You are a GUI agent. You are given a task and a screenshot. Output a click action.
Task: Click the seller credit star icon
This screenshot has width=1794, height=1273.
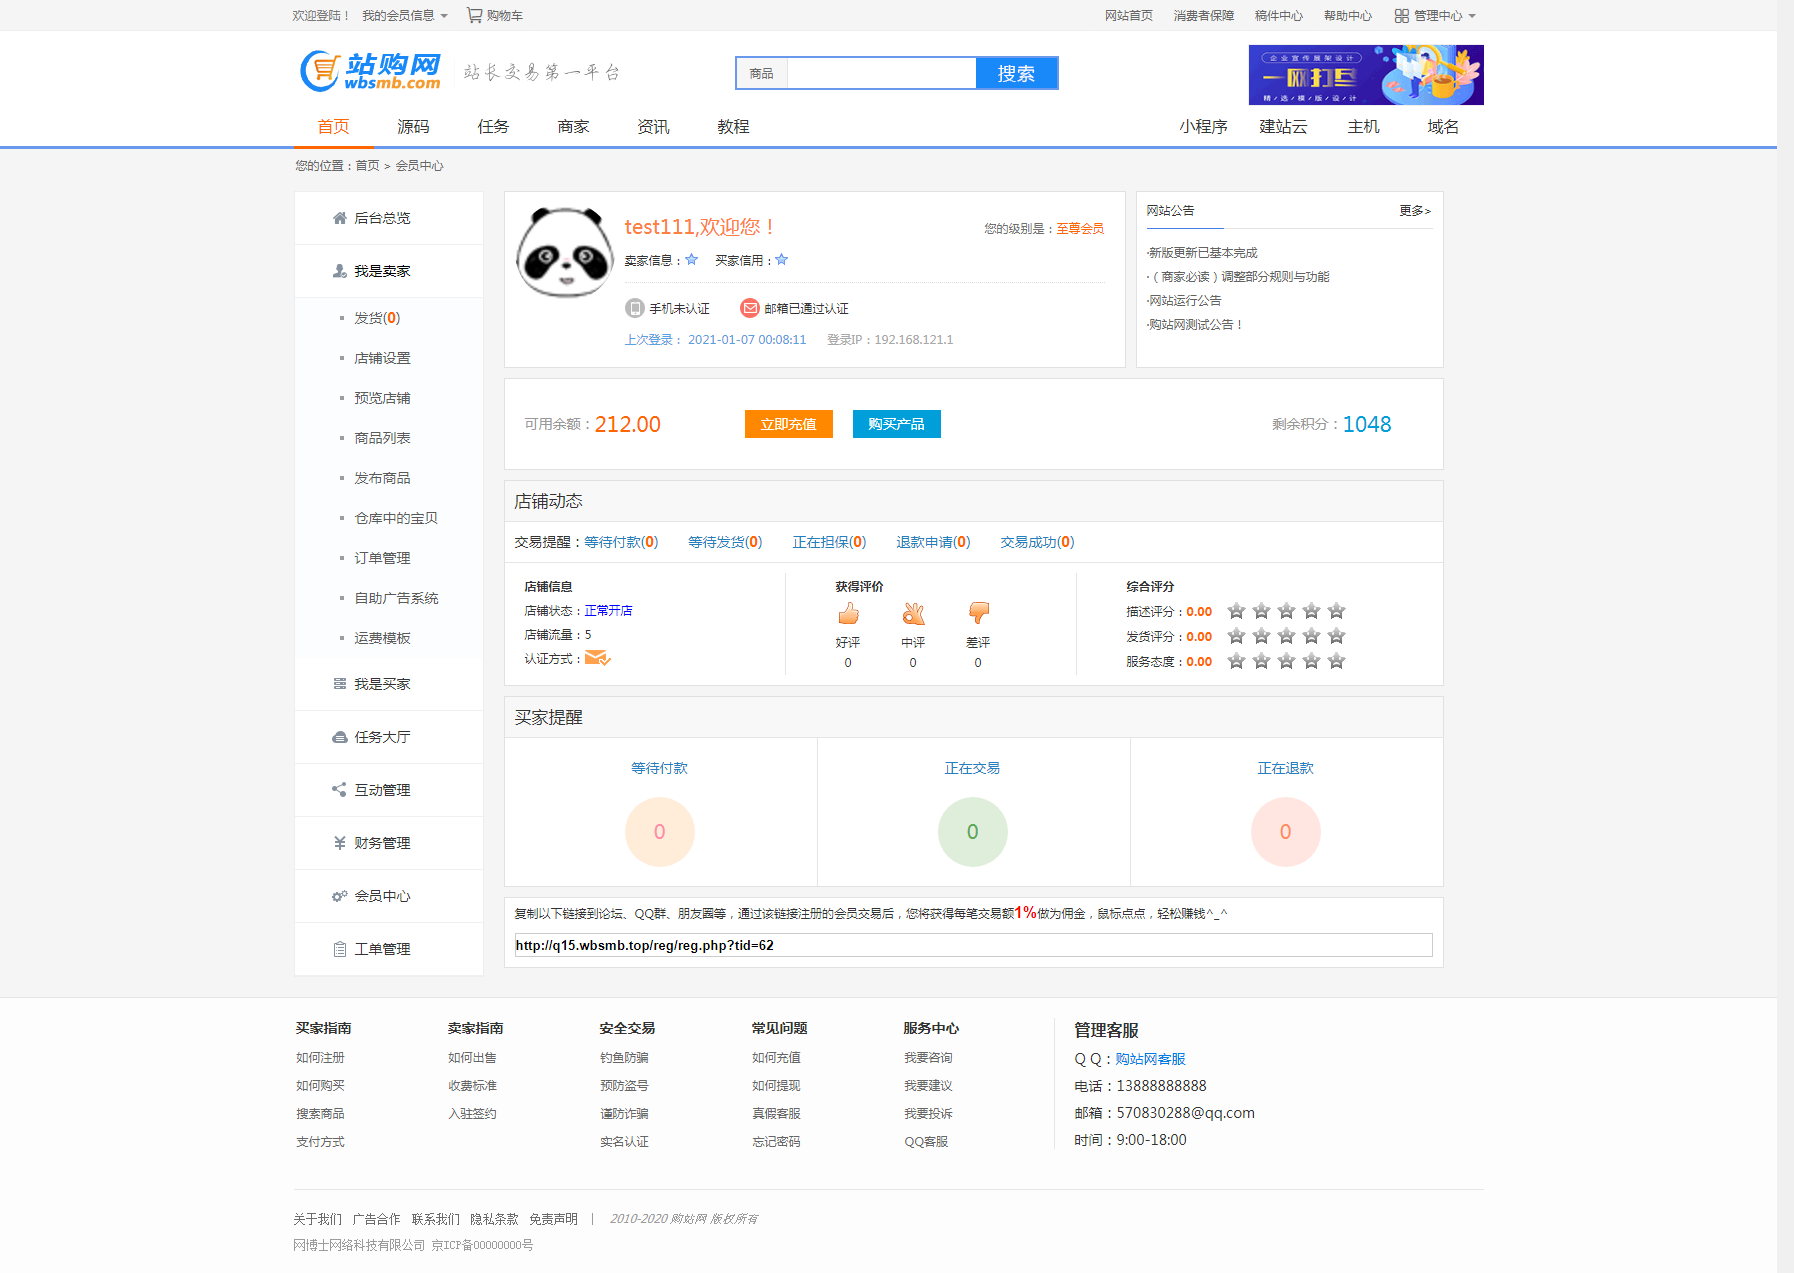coord(691,260)
